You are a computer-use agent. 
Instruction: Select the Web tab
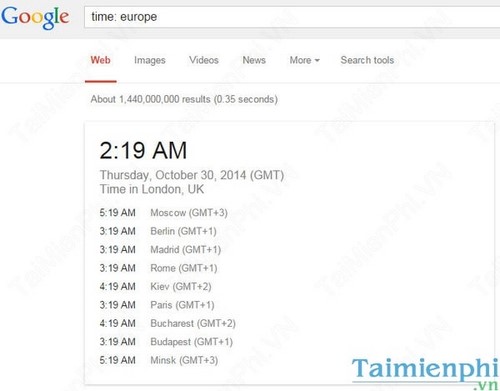coord(100,60)
